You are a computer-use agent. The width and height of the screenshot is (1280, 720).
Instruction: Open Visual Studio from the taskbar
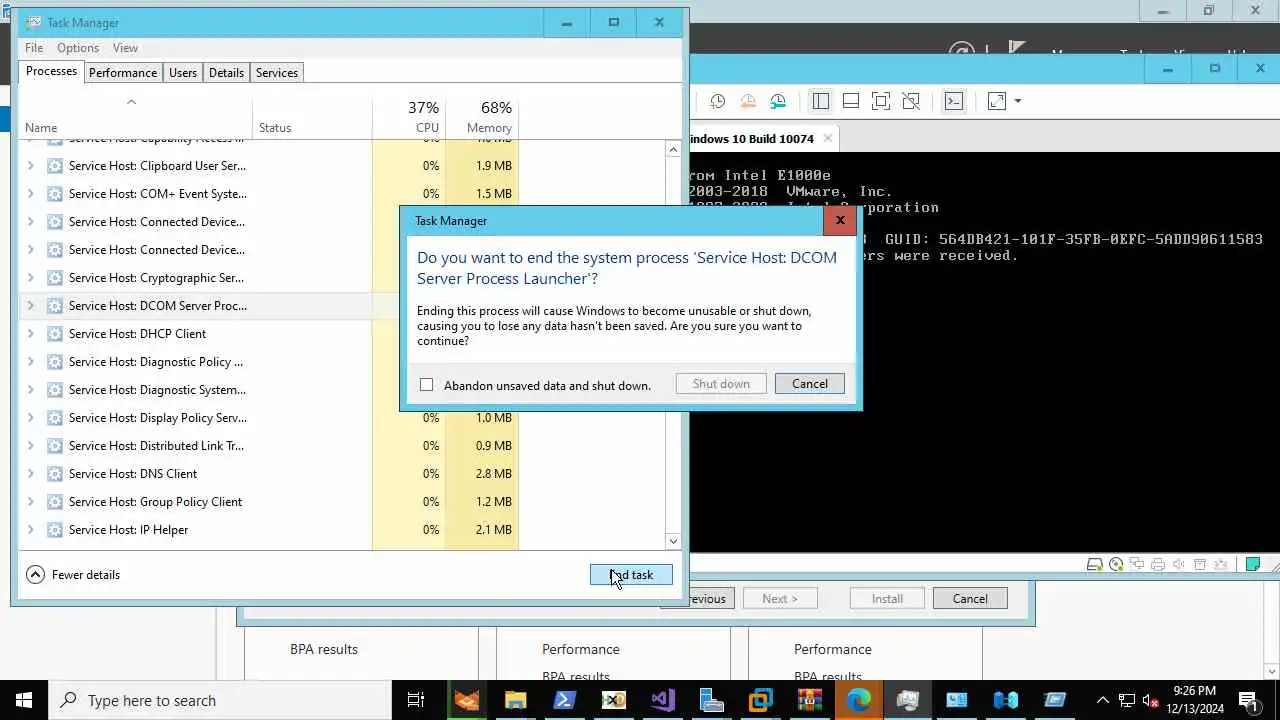click(x=663, y=700)
